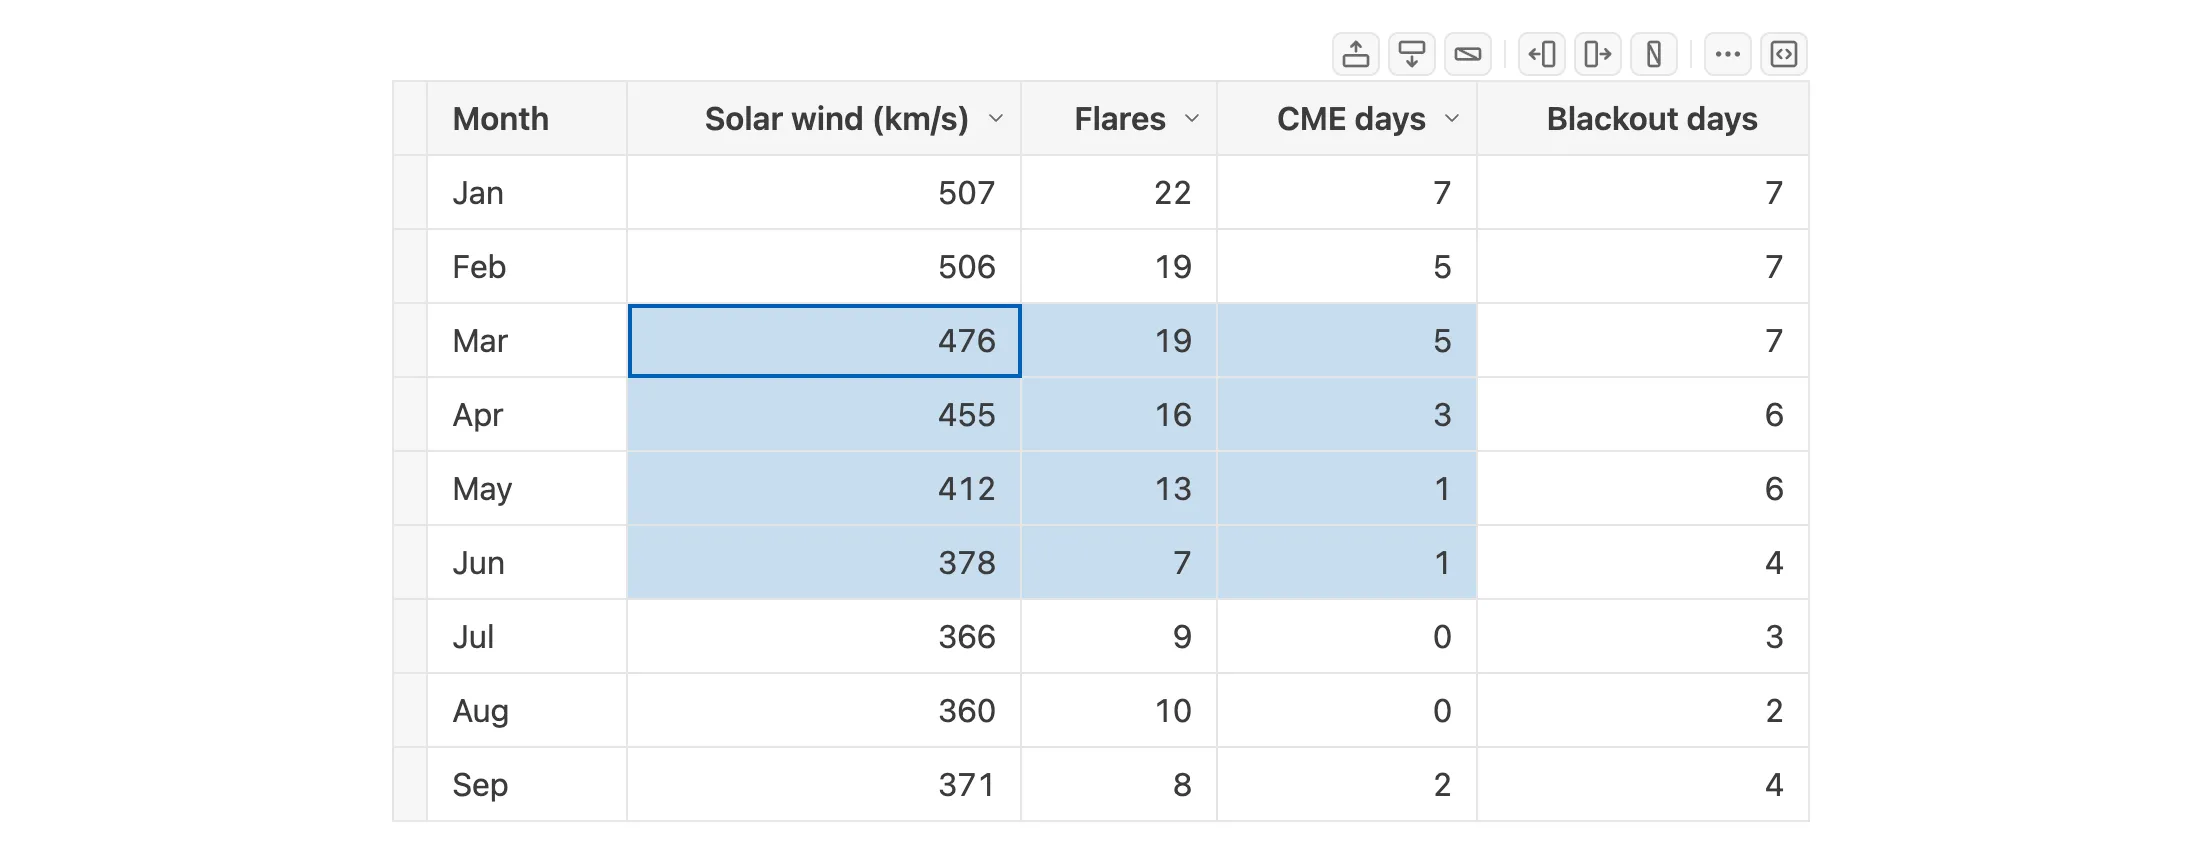The width and height of the screenshot is (2200, 866).
Task: Open the CME days column dropdown chevron
Action: pos(1452,119)
